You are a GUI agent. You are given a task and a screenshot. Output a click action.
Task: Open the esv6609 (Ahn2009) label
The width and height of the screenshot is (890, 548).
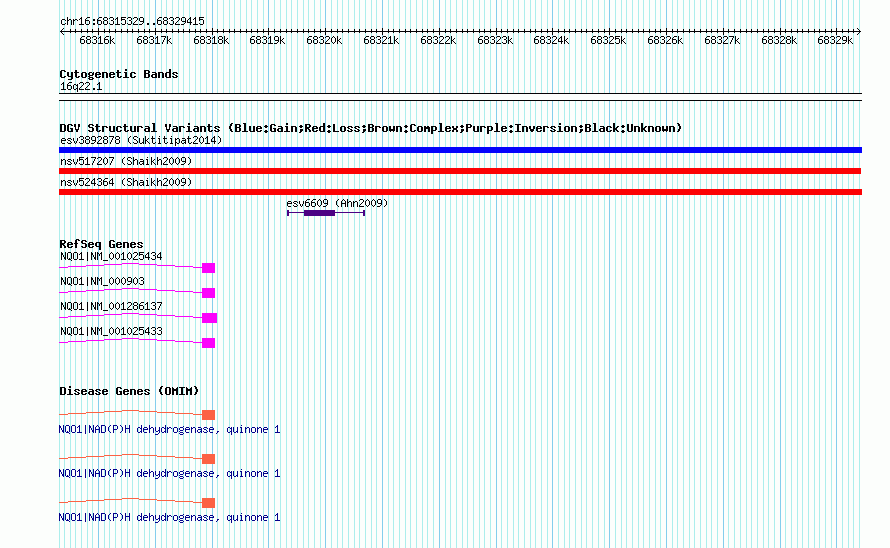[x=337, y=203]
